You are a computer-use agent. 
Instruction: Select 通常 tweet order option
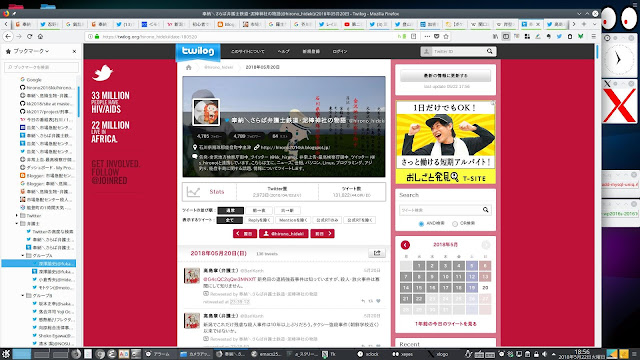pyautogui.click(x=230, y=211)
